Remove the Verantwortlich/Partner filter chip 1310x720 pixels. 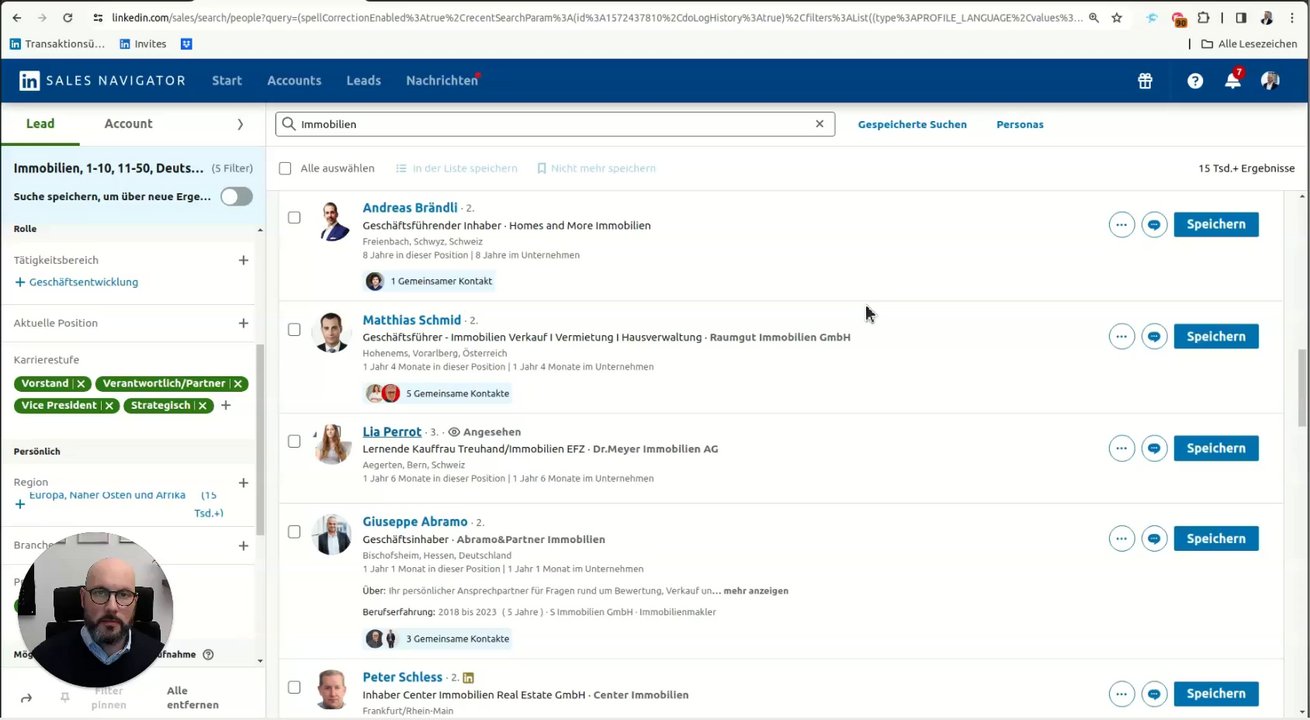237,384
